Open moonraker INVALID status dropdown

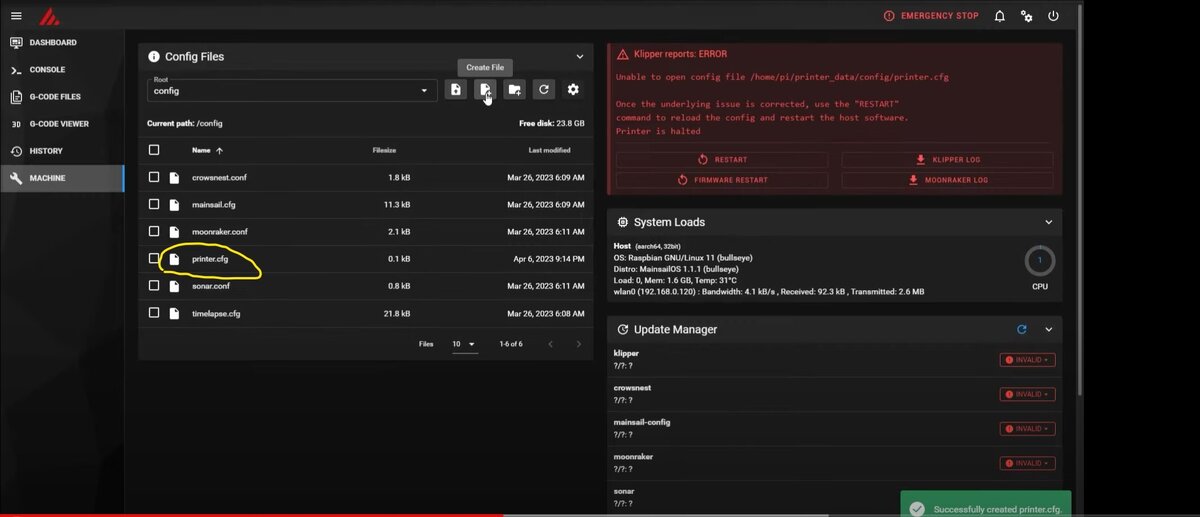coord(1027,463)
